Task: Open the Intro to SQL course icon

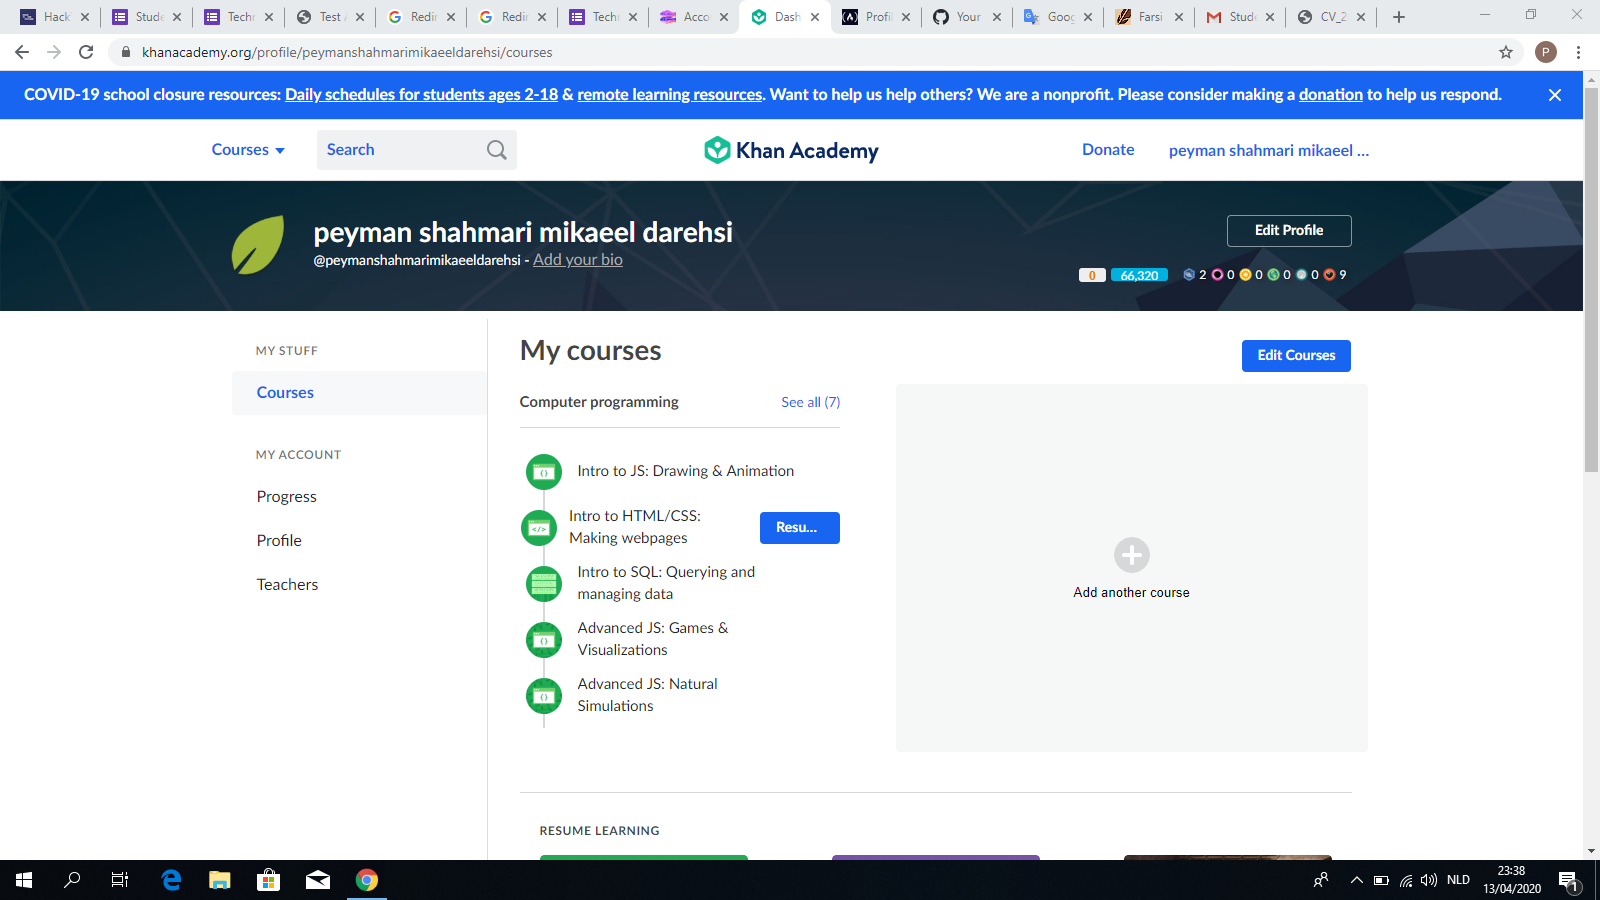Action: [544, 584]
